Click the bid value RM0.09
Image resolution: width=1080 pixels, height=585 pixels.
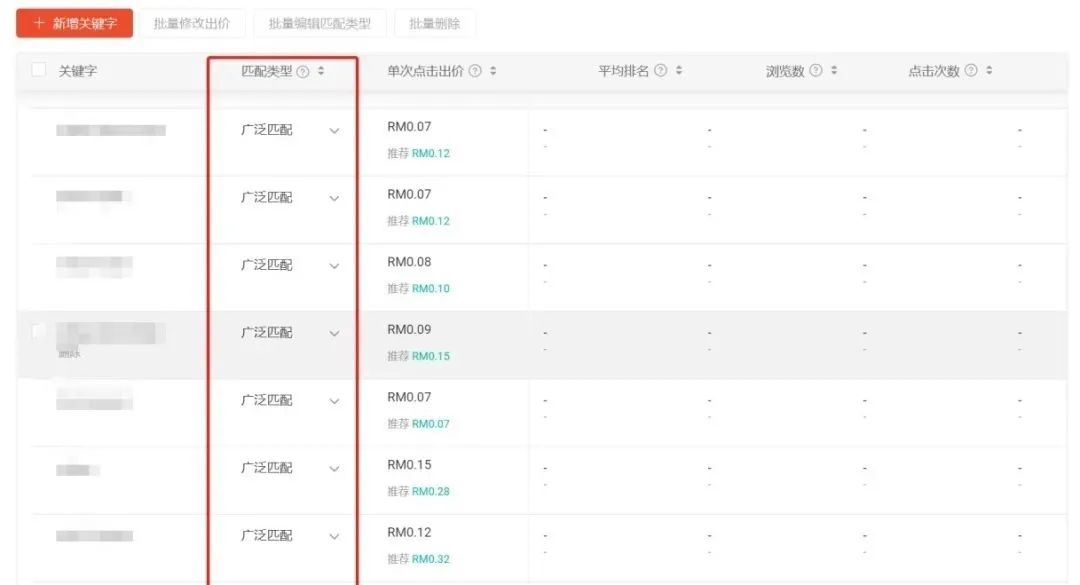(409, 329)
